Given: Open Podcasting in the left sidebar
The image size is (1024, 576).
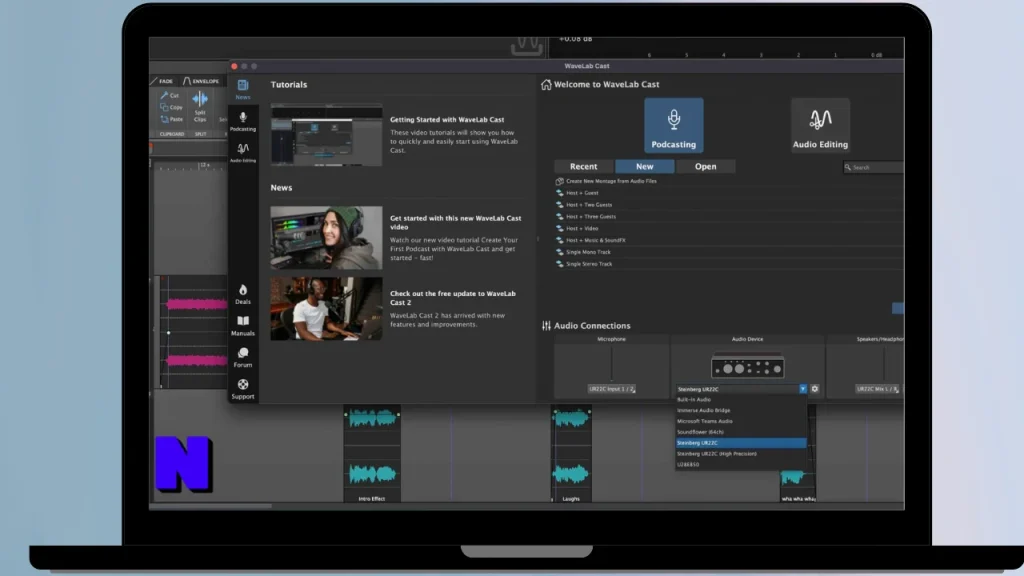Looking at the screenshot, I should 243,121.
